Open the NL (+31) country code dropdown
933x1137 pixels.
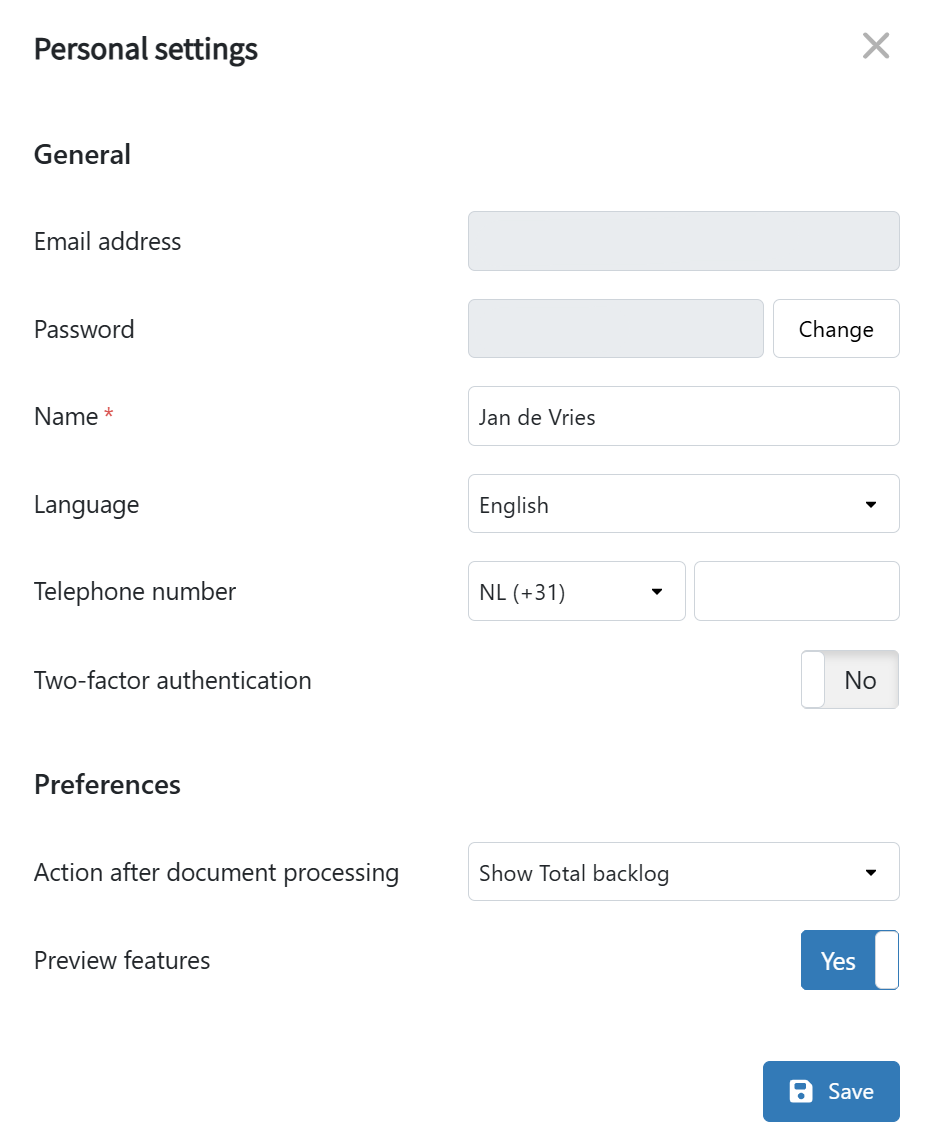tap(576, 592)
